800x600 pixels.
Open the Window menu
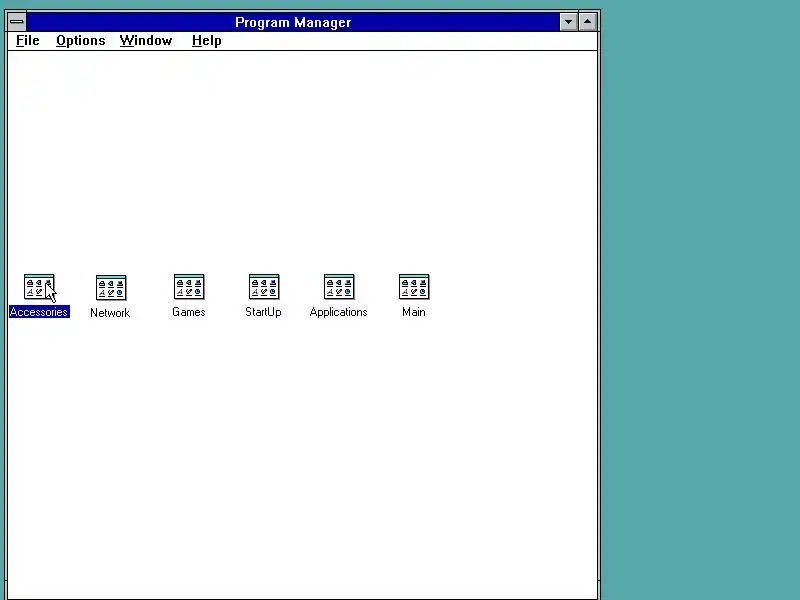tap(146, 41)
